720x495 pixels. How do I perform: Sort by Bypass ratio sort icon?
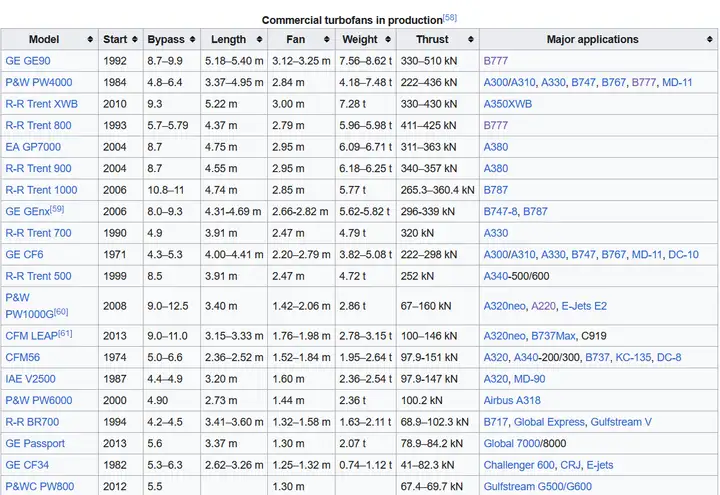192,39
